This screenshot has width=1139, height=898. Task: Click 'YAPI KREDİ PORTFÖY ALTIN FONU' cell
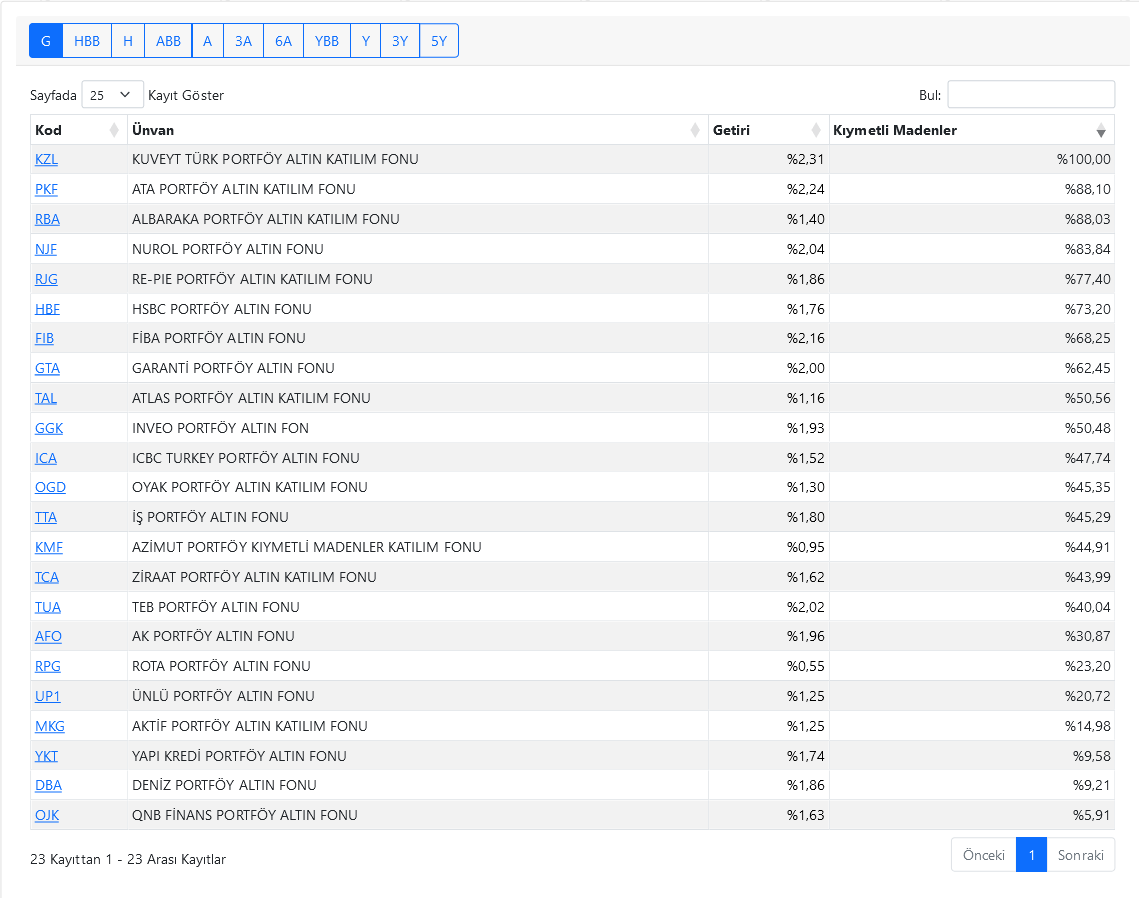[x=418, y=756]
